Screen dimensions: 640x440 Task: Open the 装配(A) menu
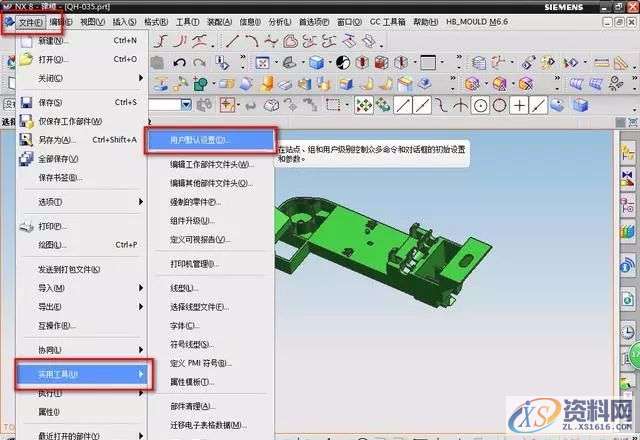(220, 22)
